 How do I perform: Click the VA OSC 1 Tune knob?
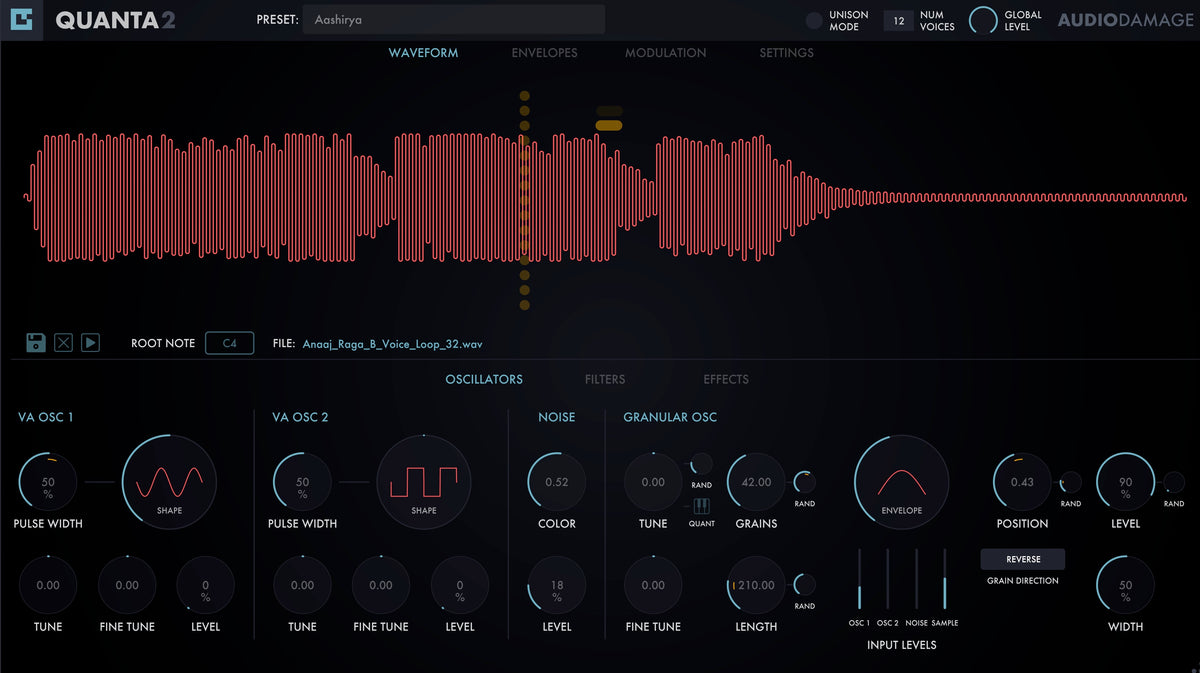(x=48, y=585)
